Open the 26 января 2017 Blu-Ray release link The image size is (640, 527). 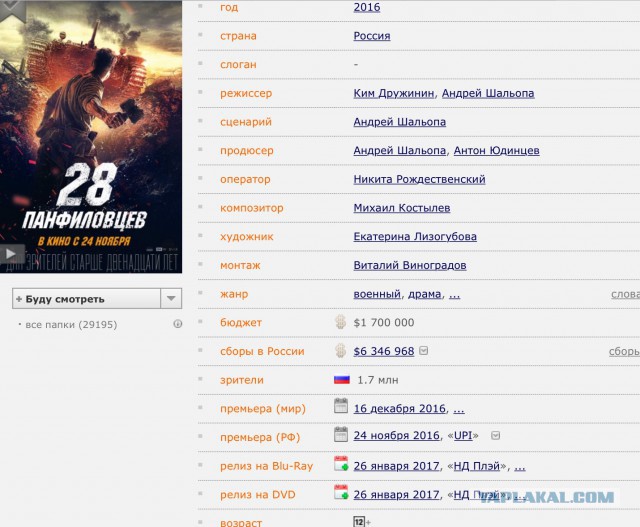tap(396, 466)
